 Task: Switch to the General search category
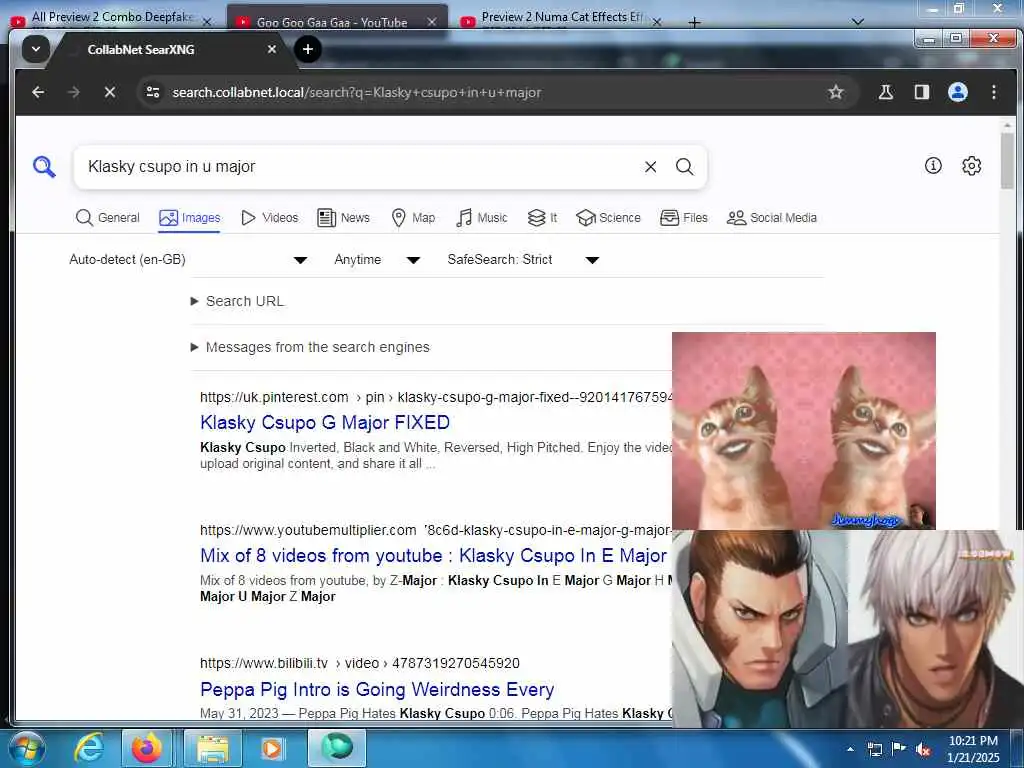(108, 217)
